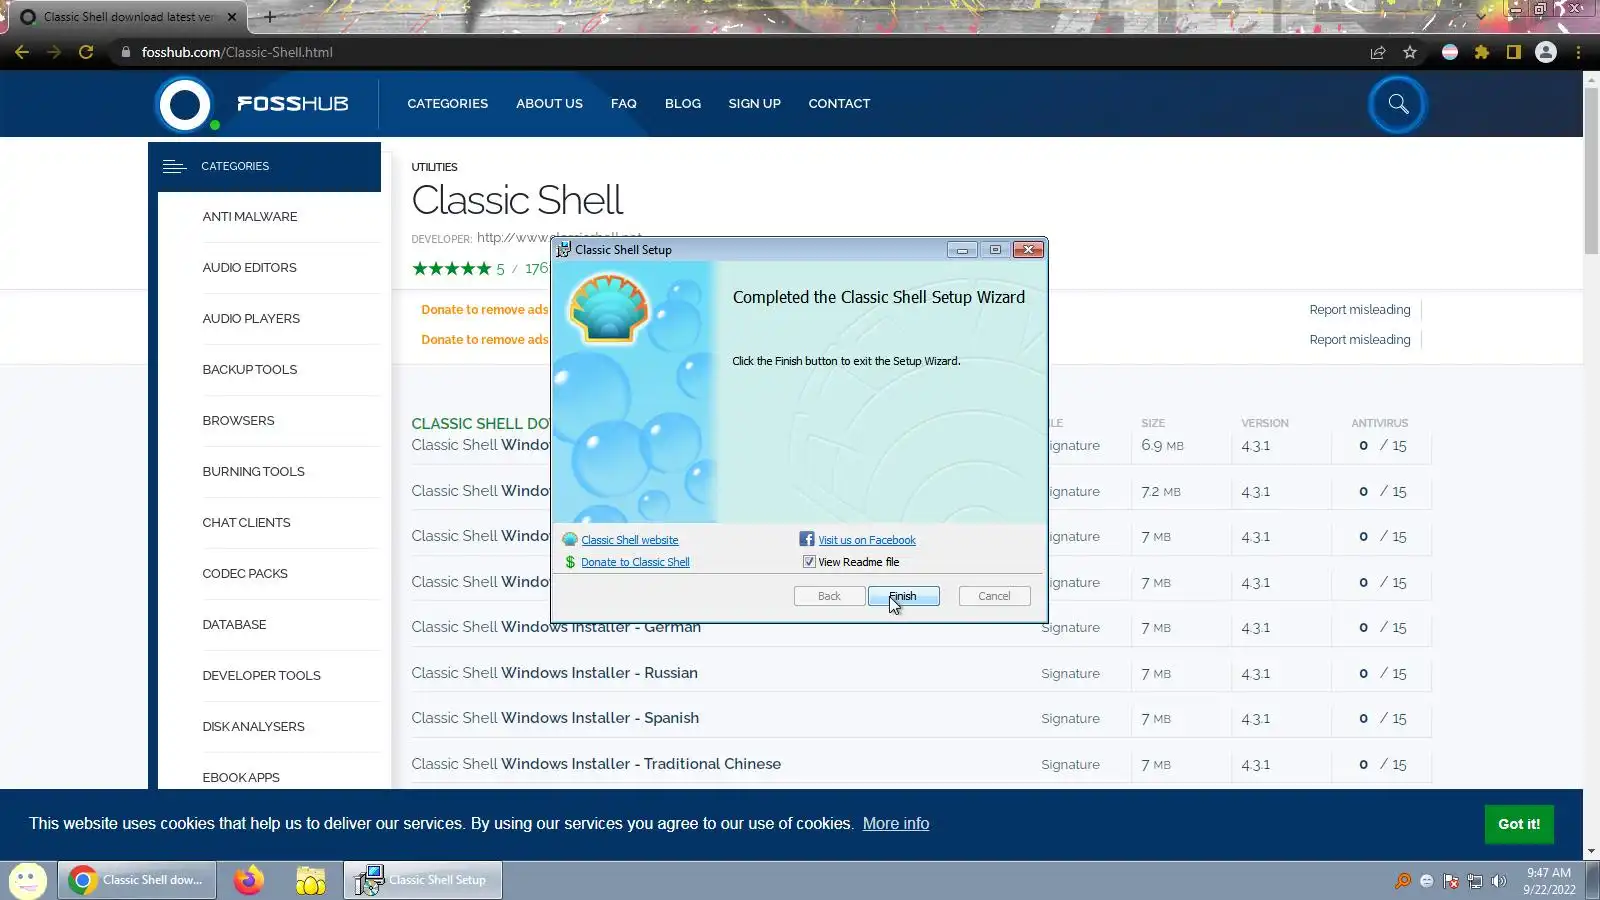This screenshot has height=900, width=1600.
Task: Click the address bar URL field
Action: click(x=740, y=52)
